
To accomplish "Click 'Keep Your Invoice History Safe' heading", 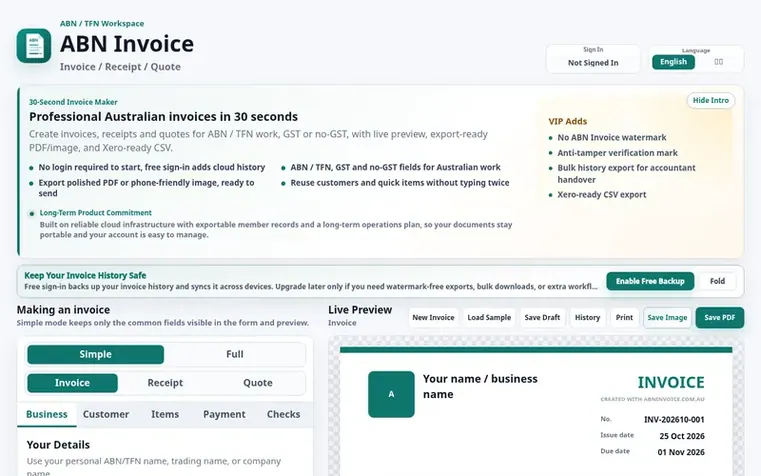I will click(x=85, y=275).
